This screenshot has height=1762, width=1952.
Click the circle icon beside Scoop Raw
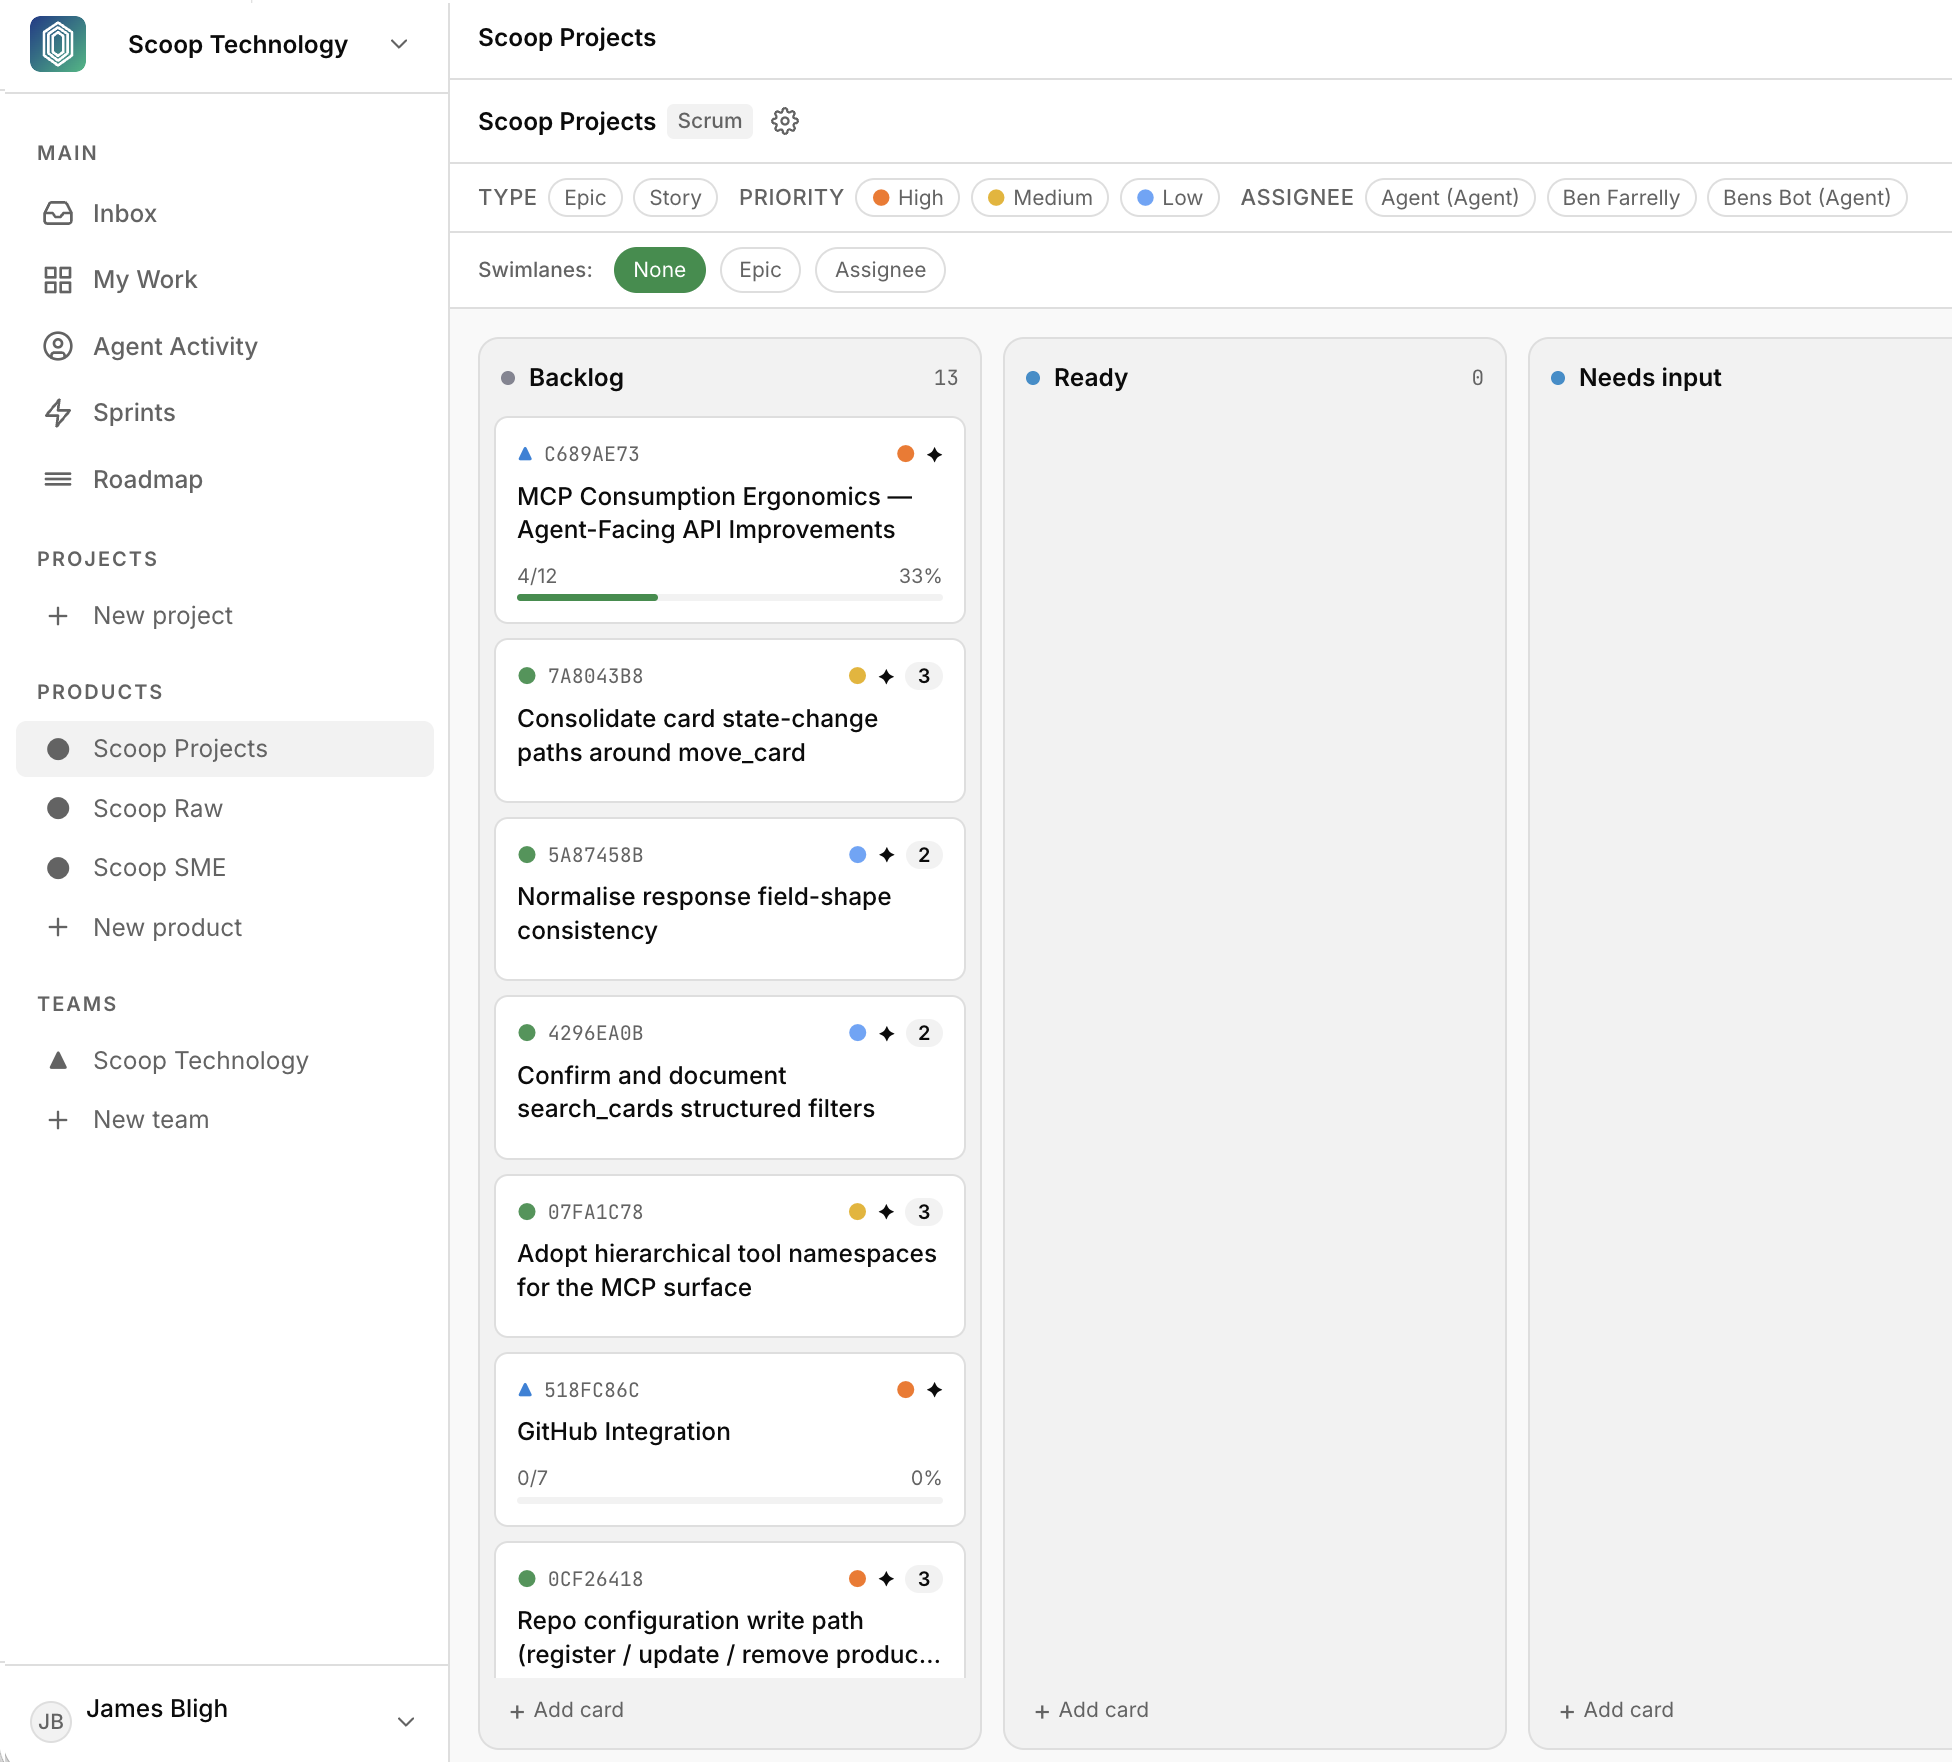58,808
